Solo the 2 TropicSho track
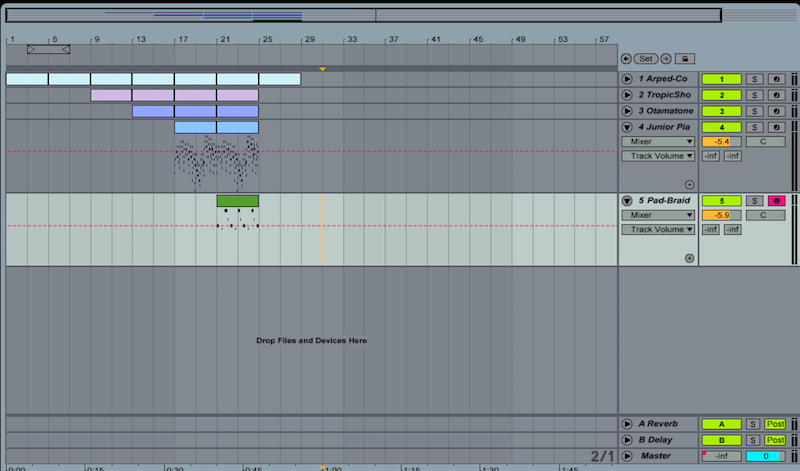800x471 pixels. 755,95
